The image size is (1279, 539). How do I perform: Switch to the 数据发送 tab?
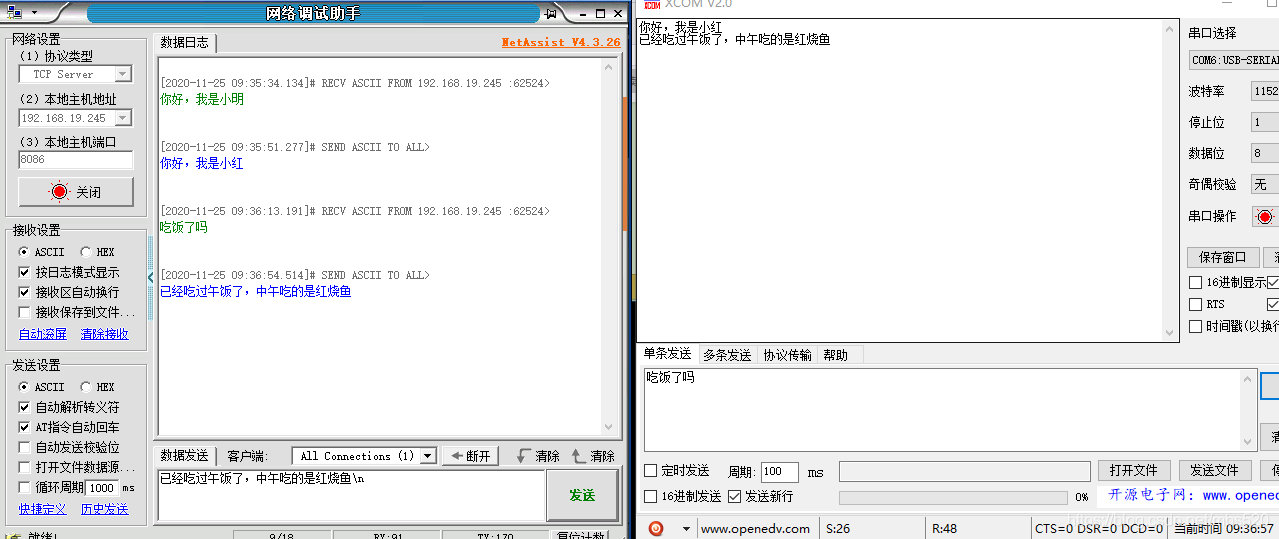pos(185,456)
